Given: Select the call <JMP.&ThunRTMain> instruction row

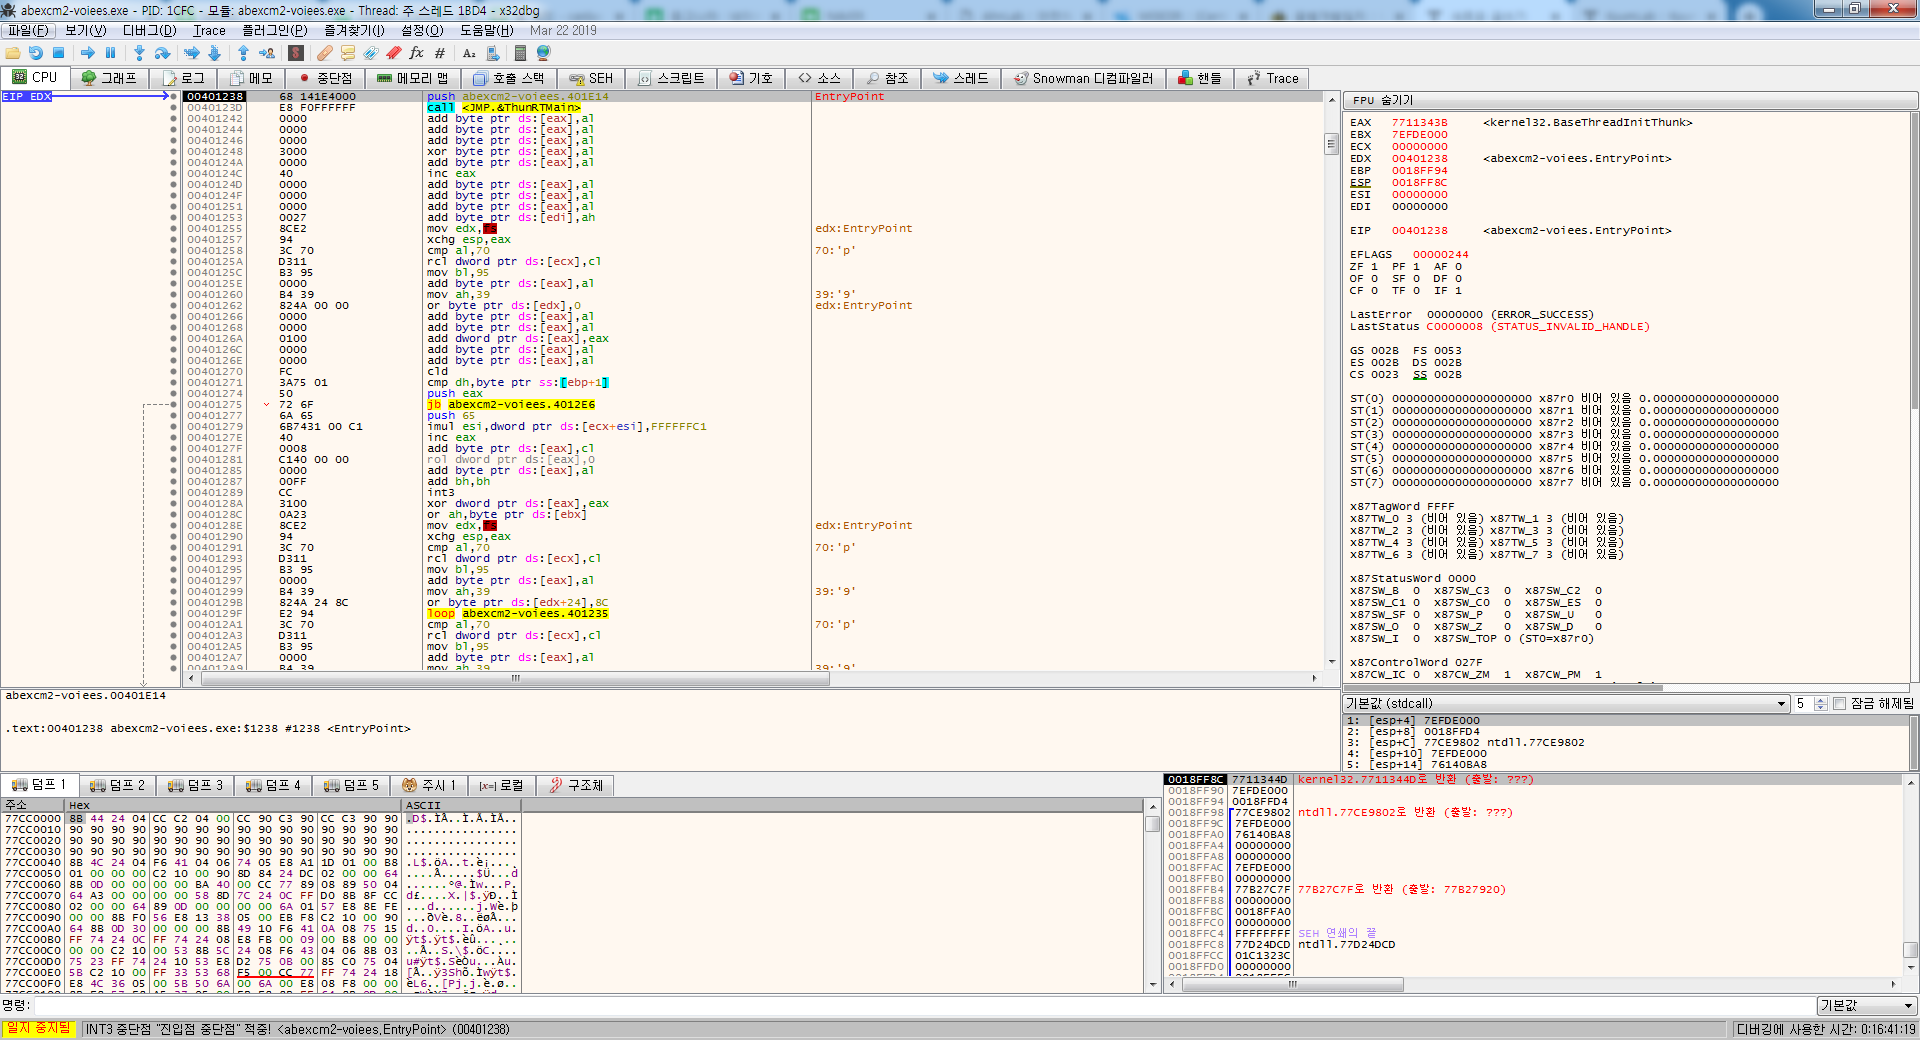Looking at the screenshot, I should pyautogui.click(x=503, y=107).
